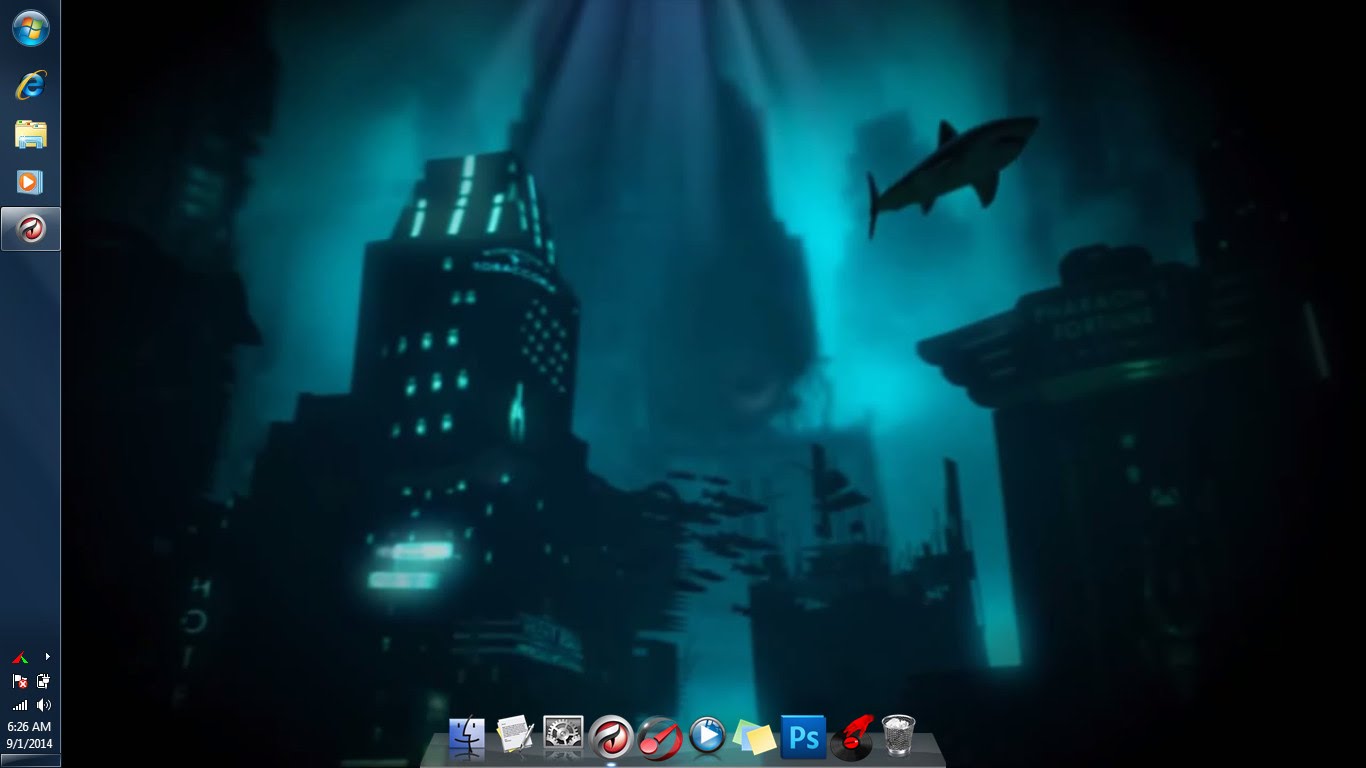Launch Internet Explorer from the taskbar
This screenshot has width=1366, height=768.
point(30,86)
